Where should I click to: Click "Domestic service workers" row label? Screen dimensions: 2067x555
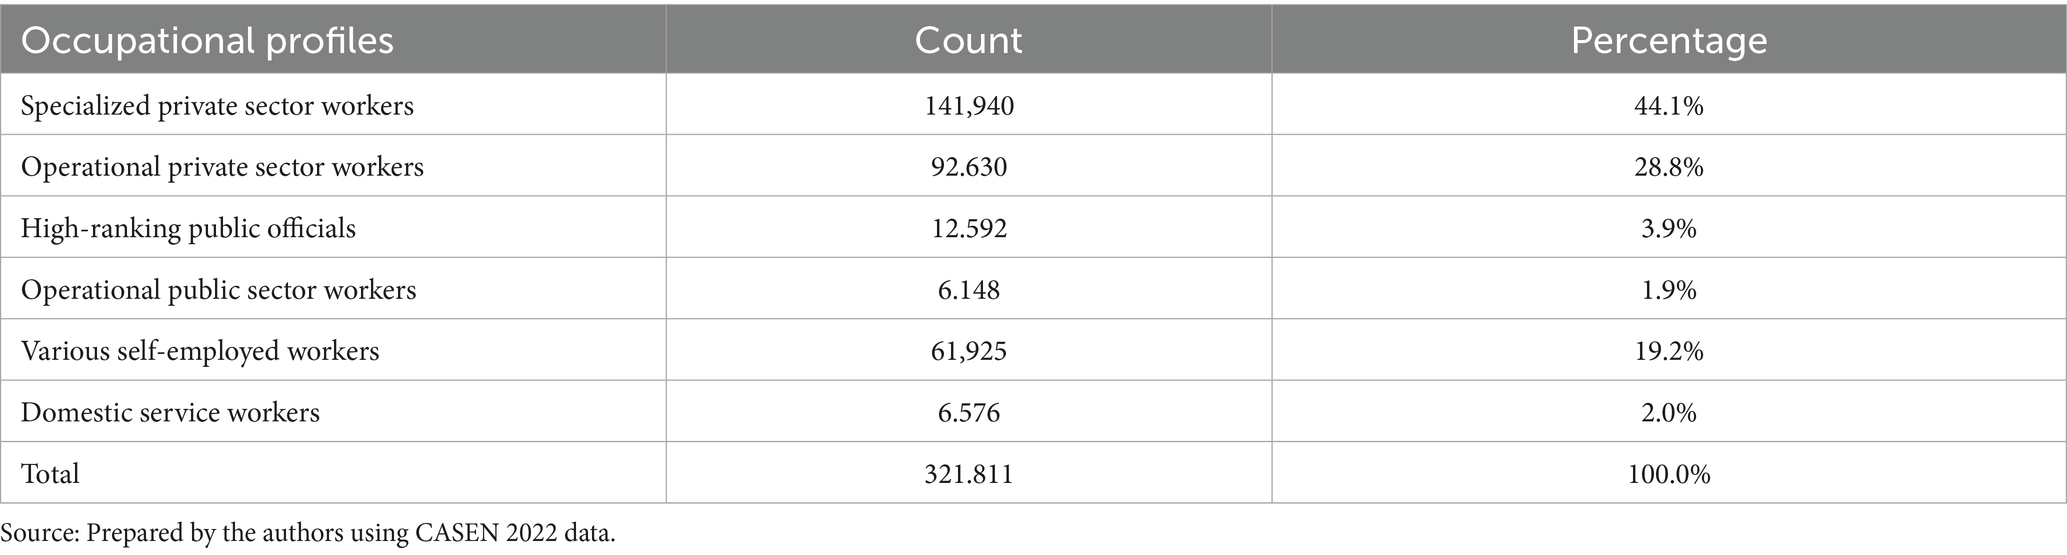click(170, 412)
